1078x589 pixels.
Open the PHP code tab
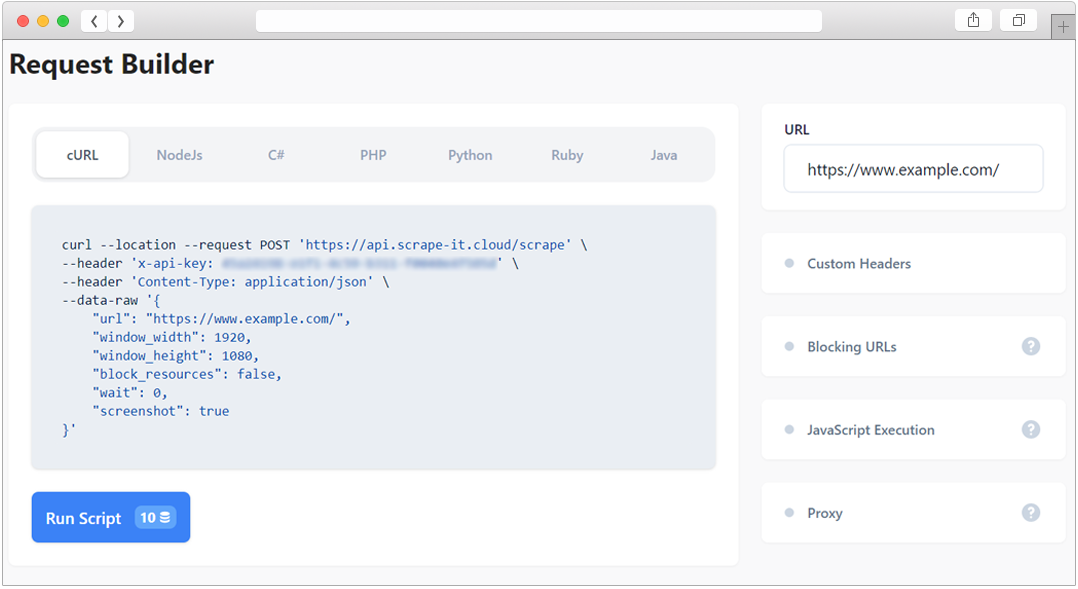pyautogui.click(x=373, y=155)
